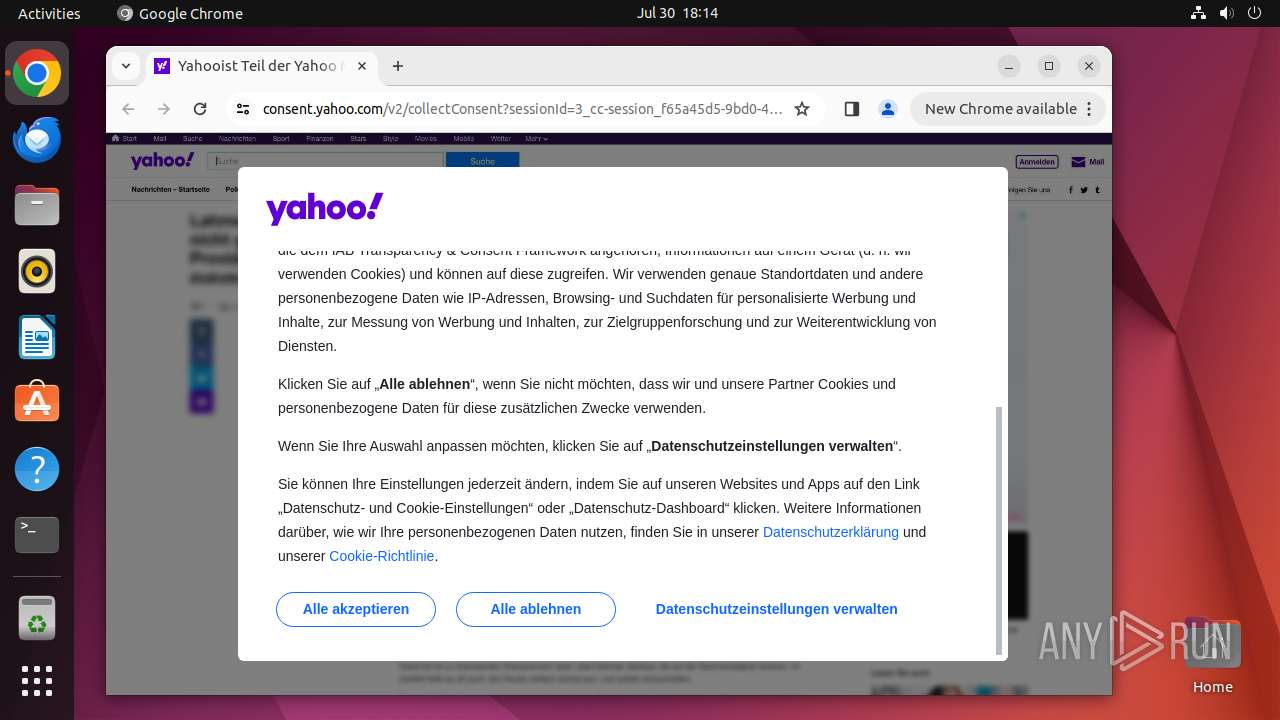Open a new tab
1280x720 pixels.
point(398,66)
